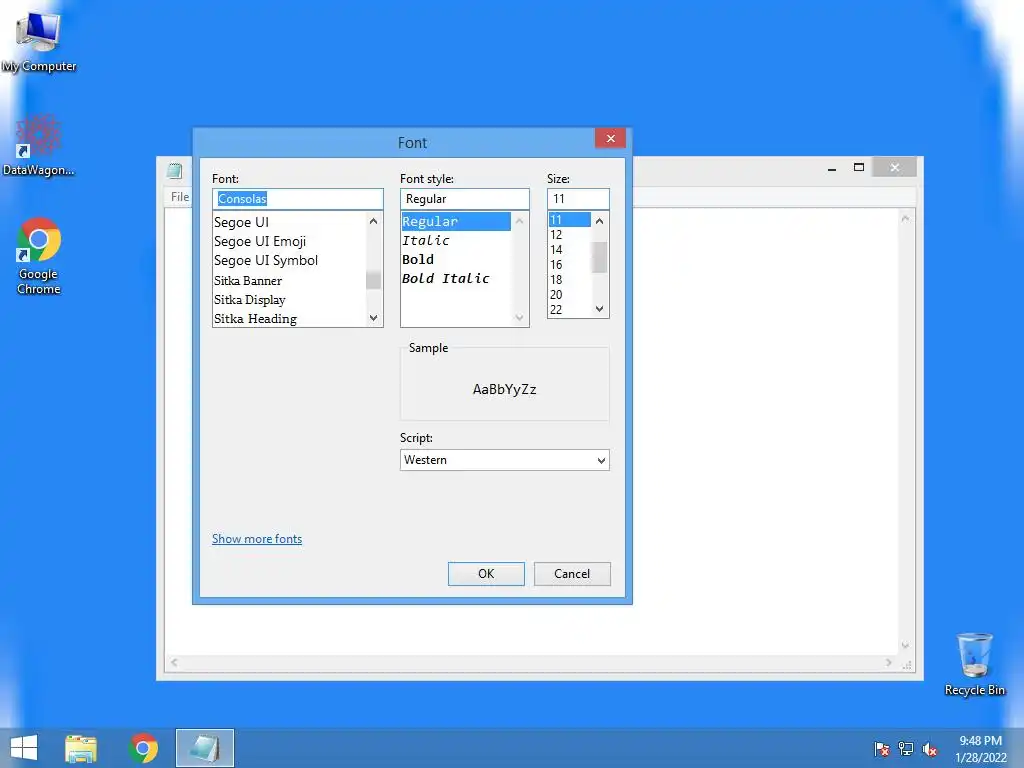Screen dimensions: 1024x768
Task: Close the Font dialog with X
Action: (x=610, y=138)
